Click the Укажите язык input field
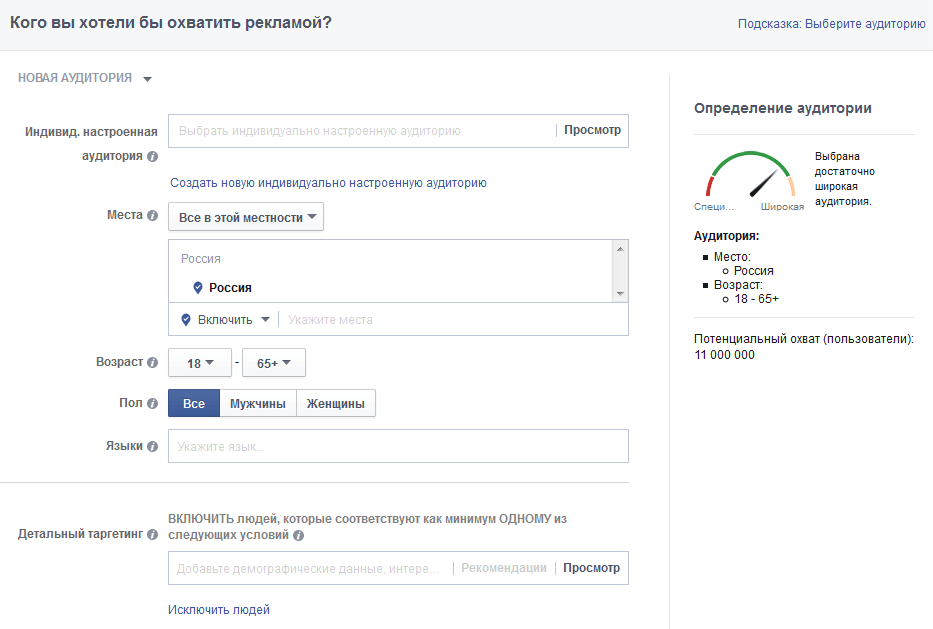The image size is (933, 629). point(398,447)
